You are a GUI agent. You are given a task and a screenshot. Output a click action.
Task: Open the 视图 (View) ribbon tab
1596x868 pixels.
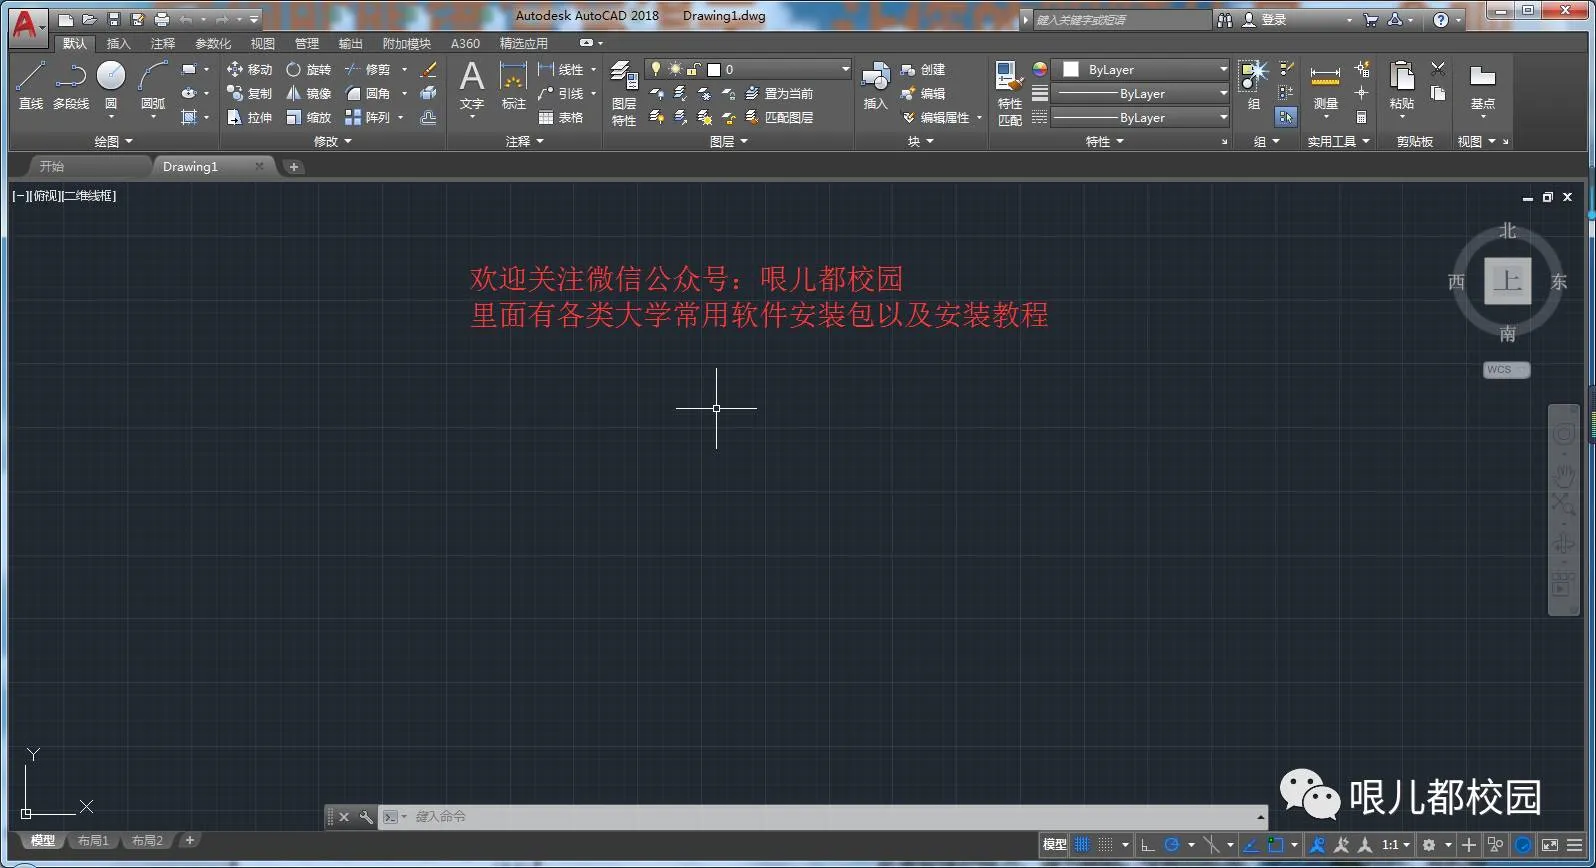(262, 43)
